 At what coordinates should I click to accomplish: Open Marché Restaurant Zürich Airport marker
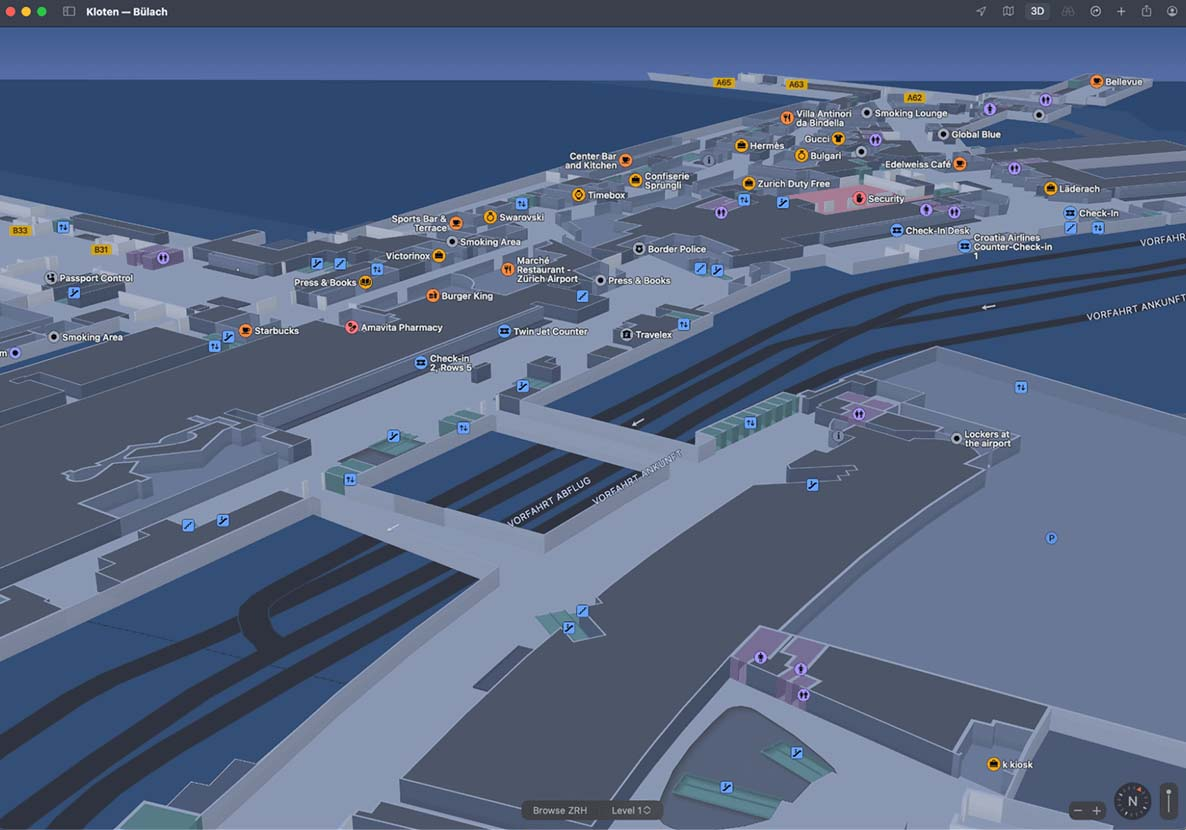pyautogui.click(x=508, y=269)
